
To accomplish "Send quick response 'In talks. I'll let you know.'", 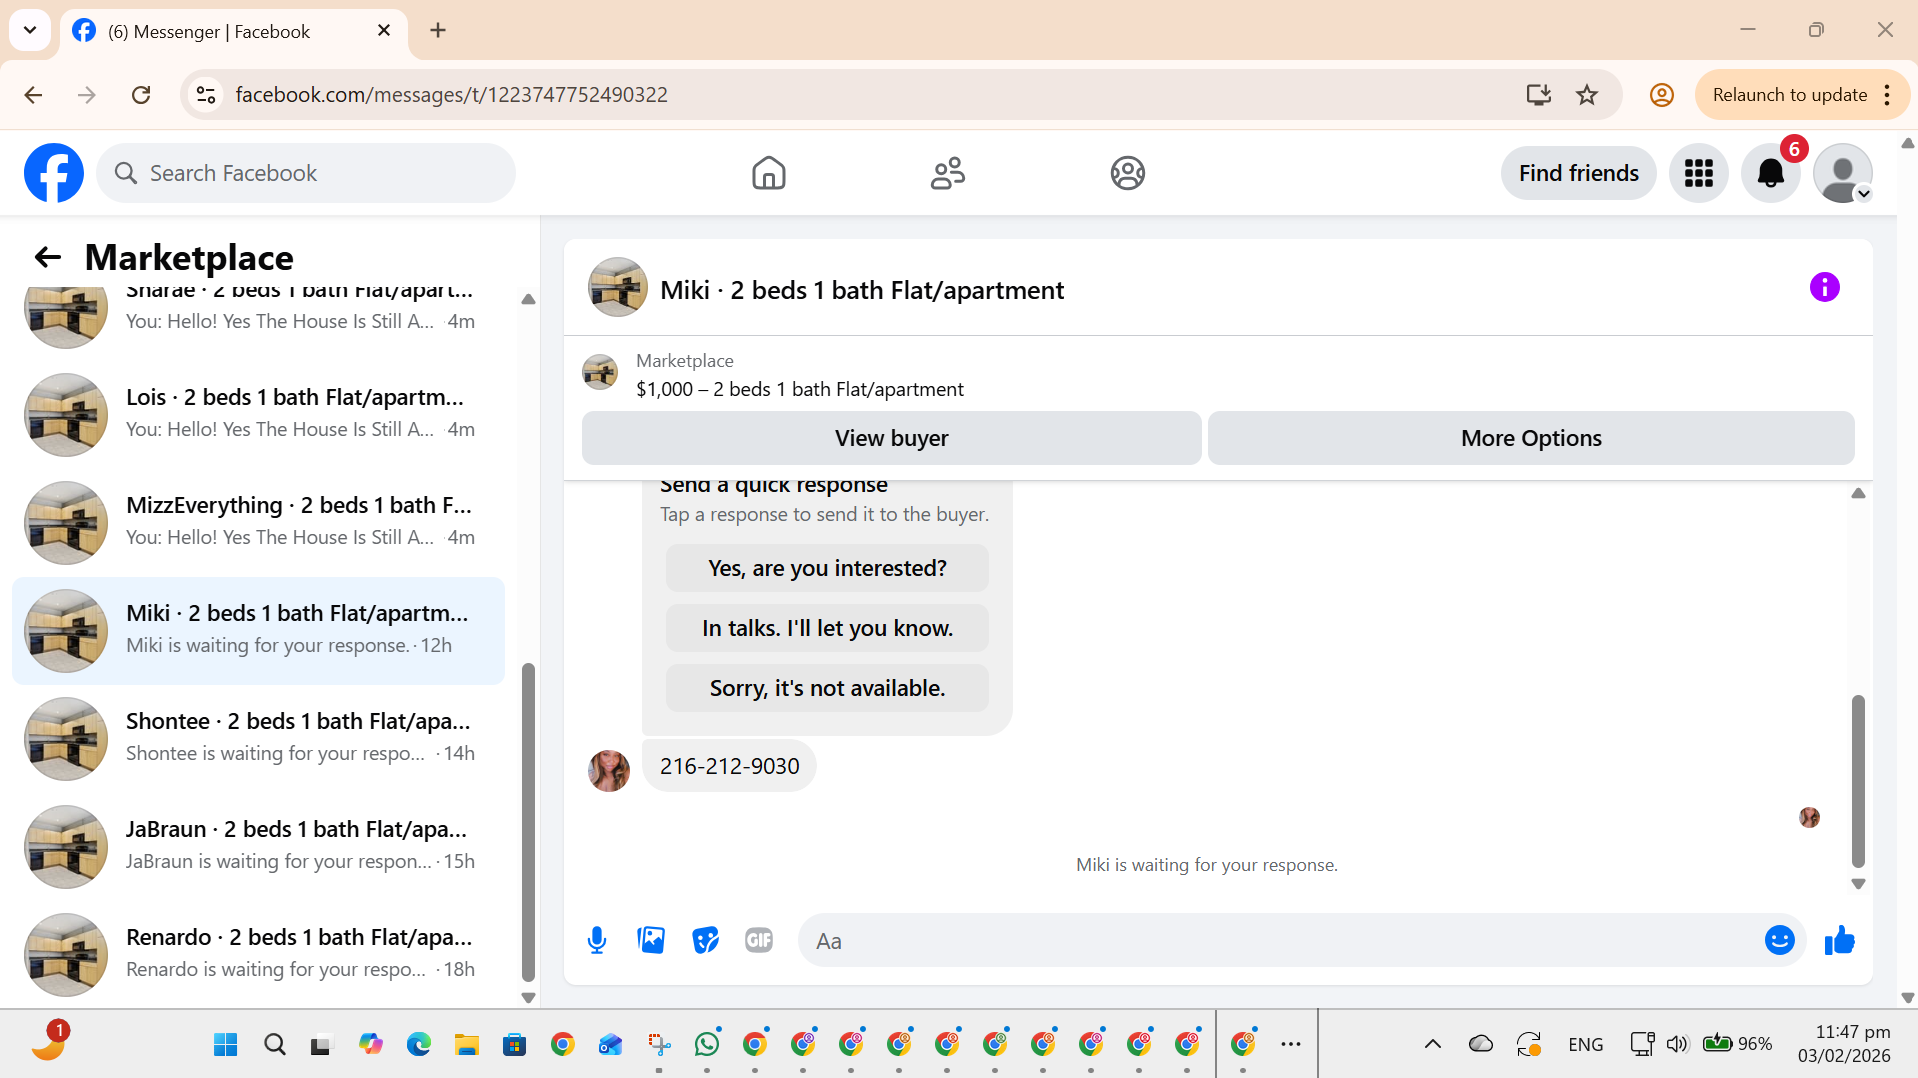I will (827, 628).
